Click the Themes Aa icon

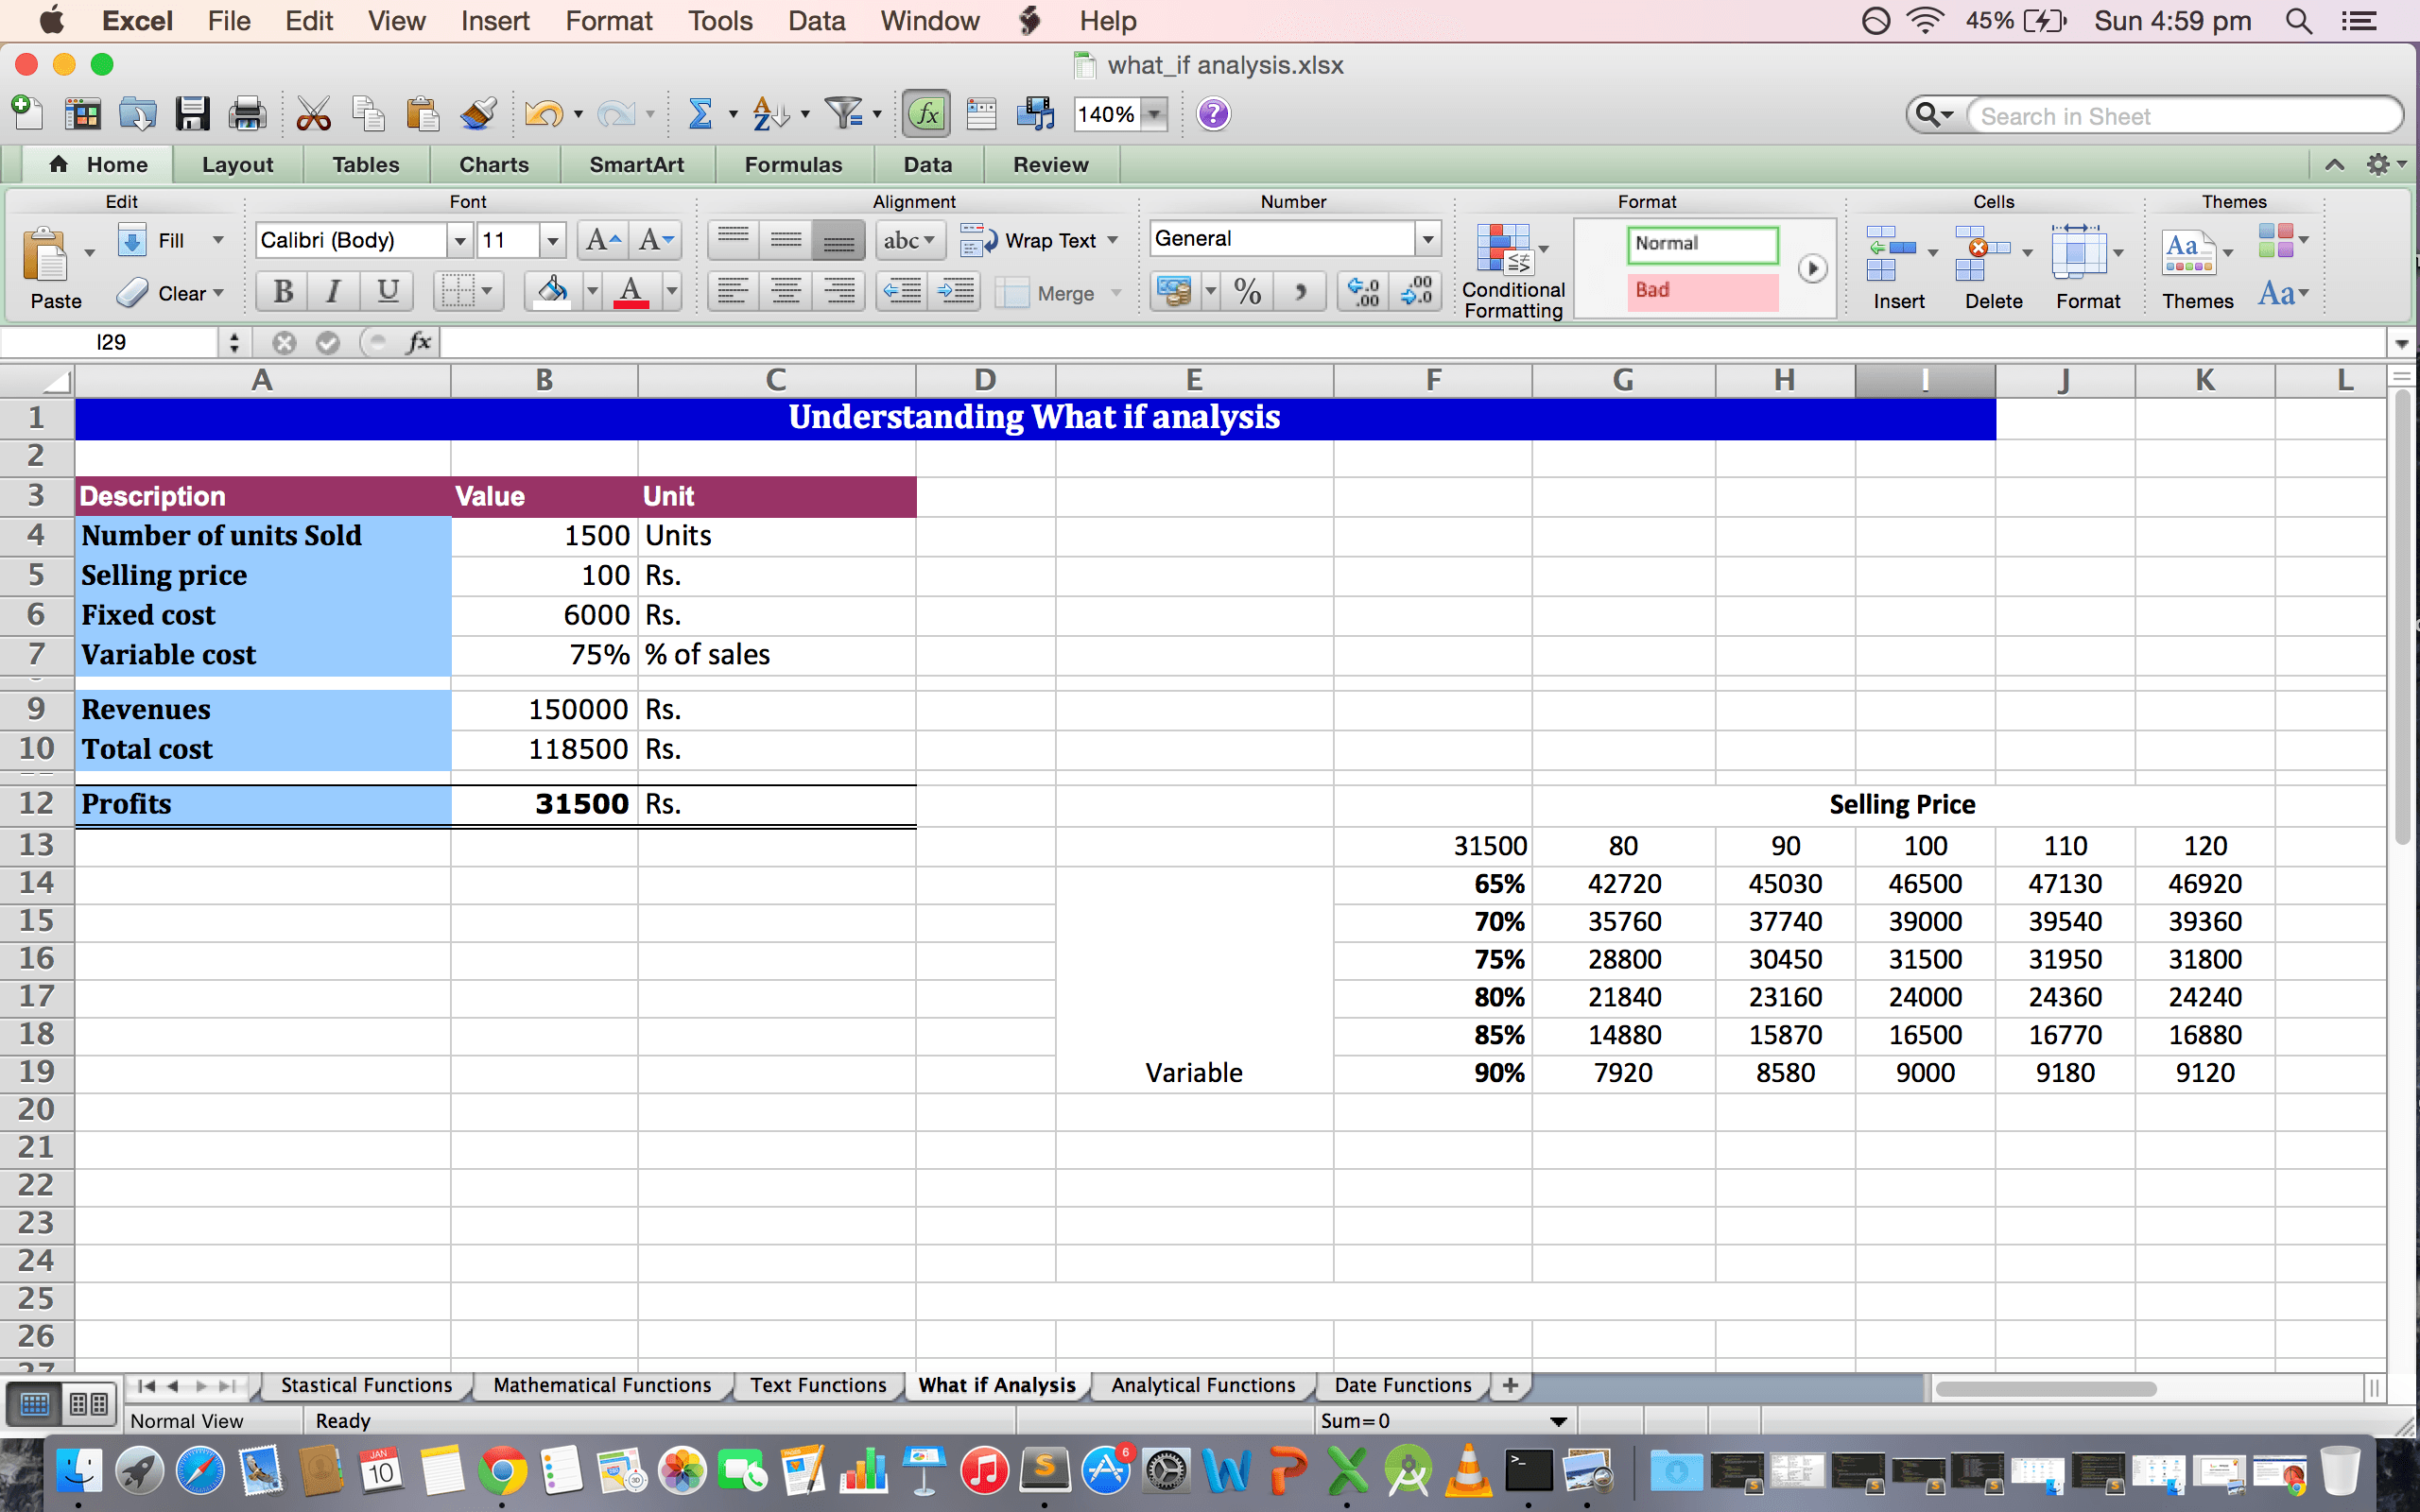(x=2188, y=252)
